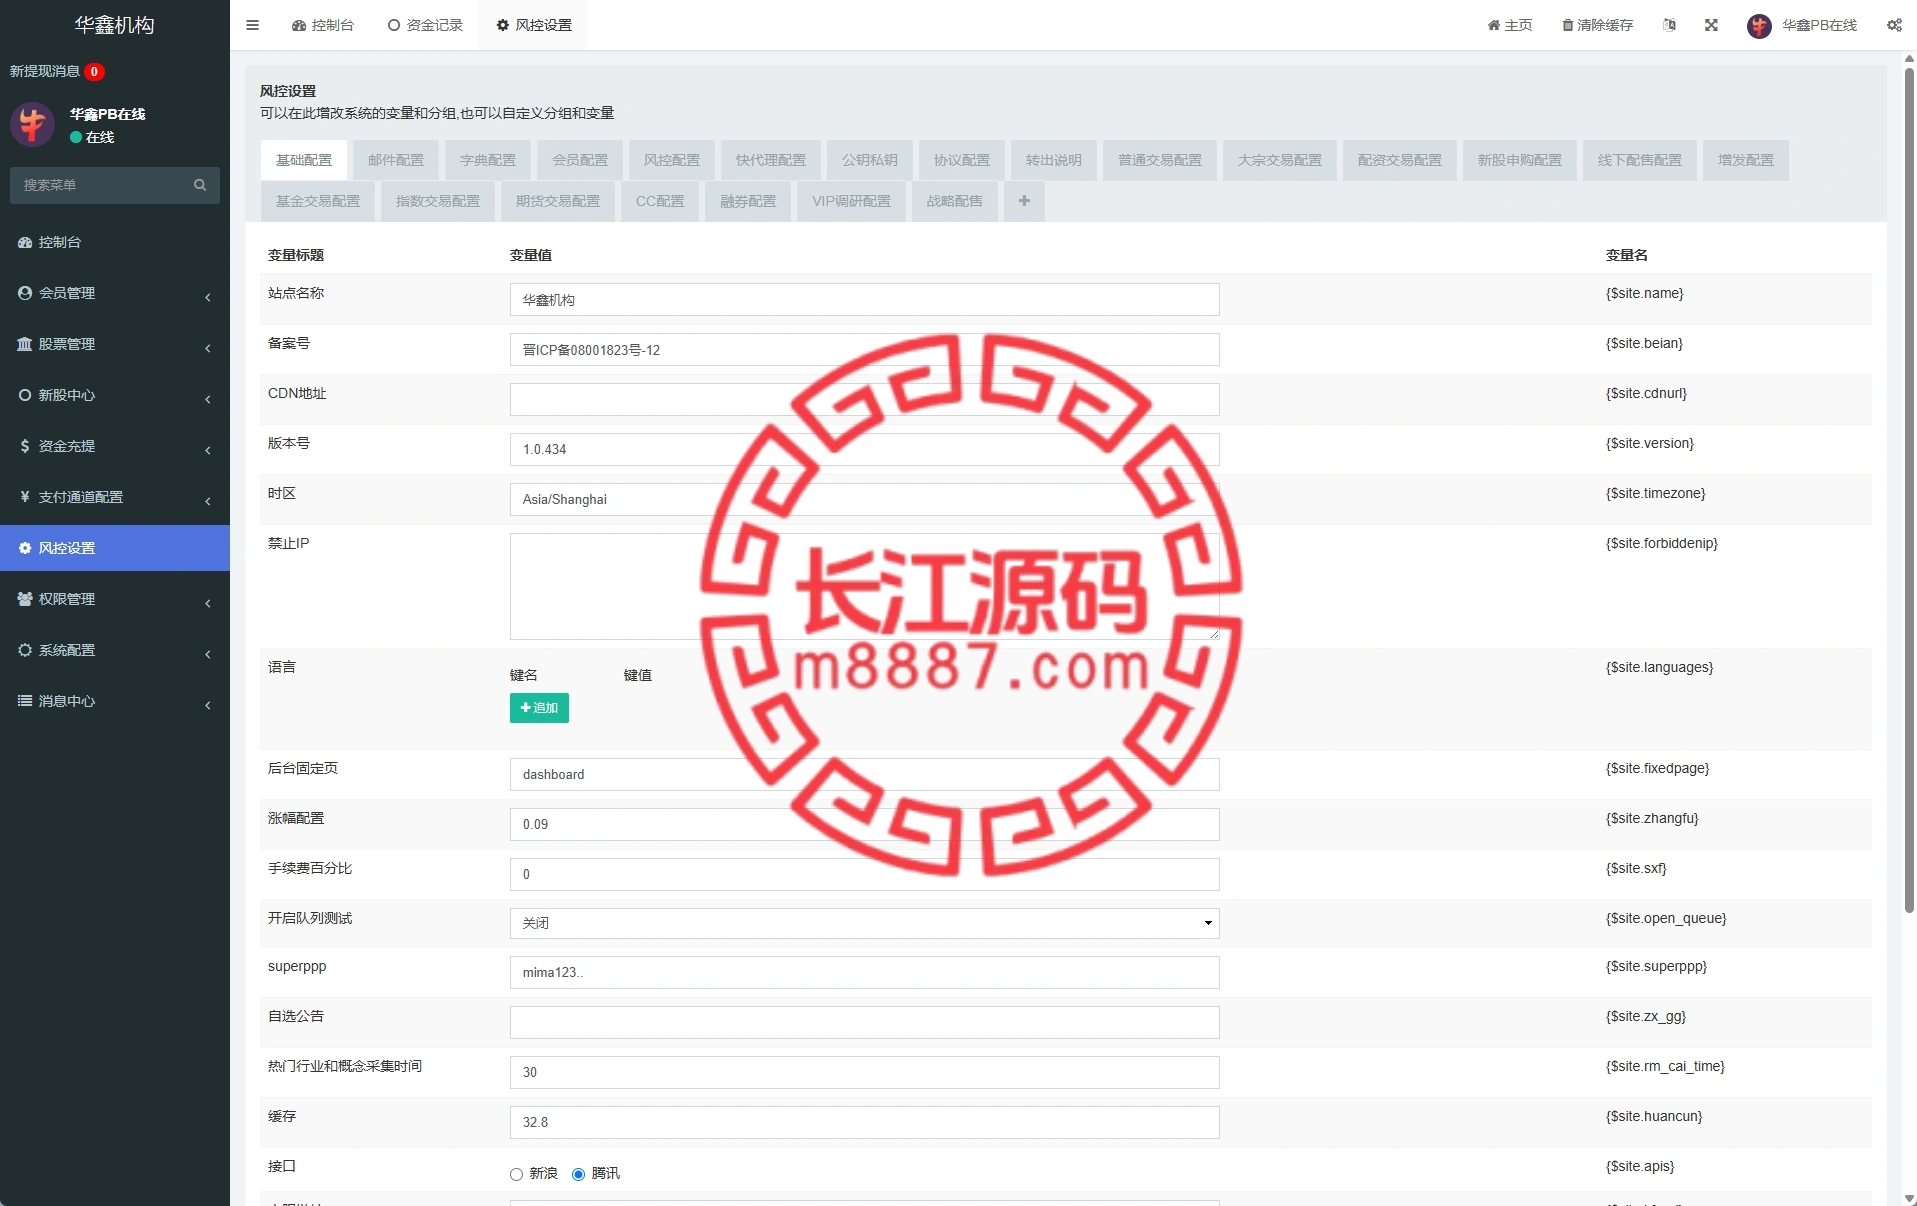Open the 资金记录 top navigation tab
This screenshot has width=1917, height=1206.
425,25
